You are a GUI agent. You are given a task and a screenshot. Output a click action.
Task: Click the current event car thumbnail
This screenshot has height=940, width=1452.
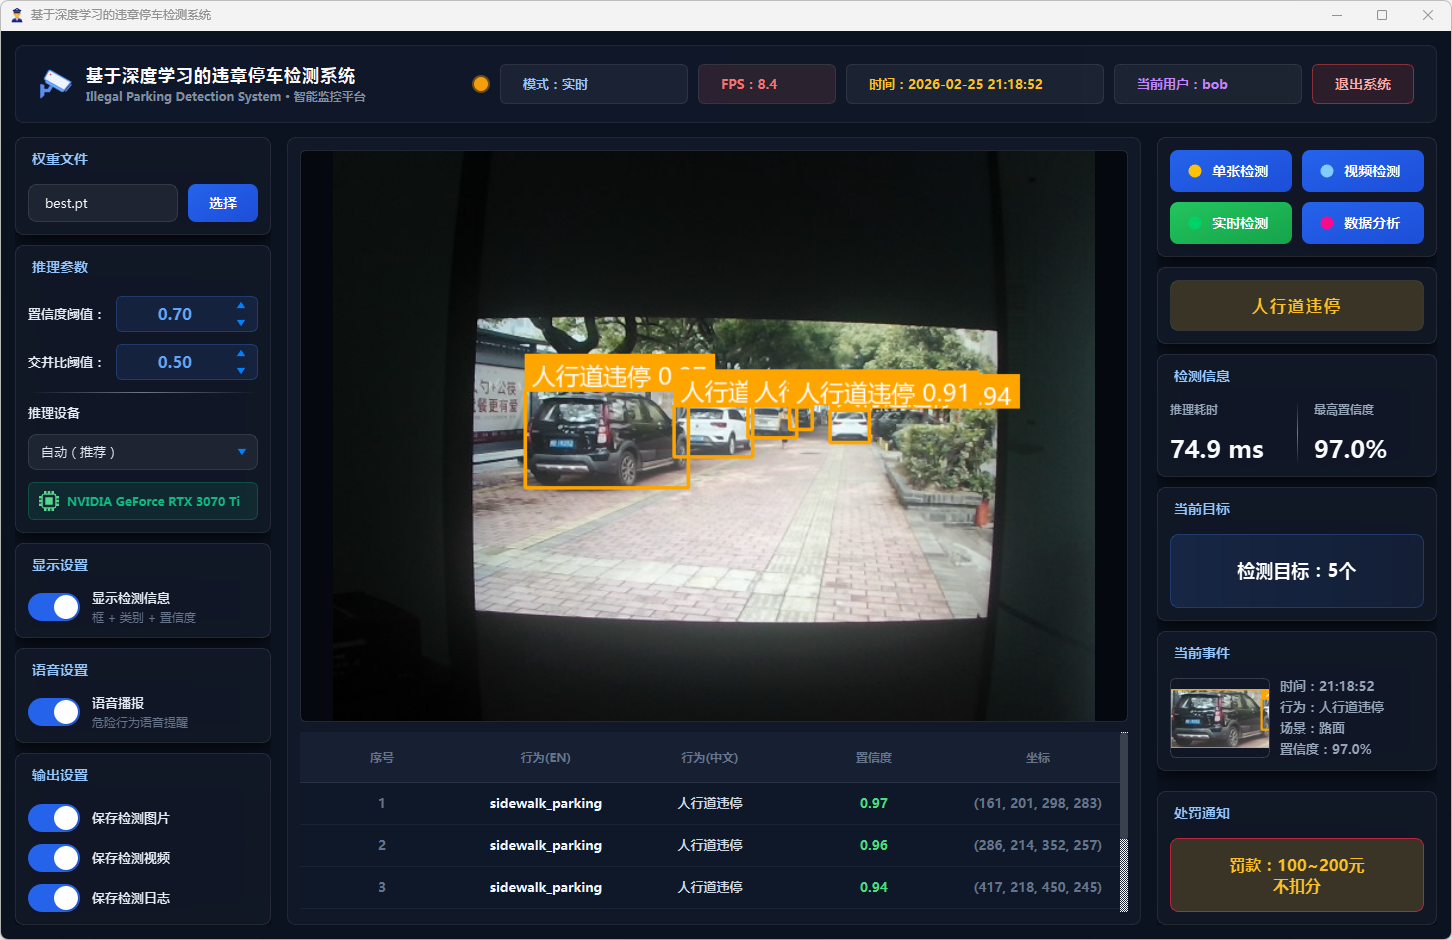click(1219, 718)
